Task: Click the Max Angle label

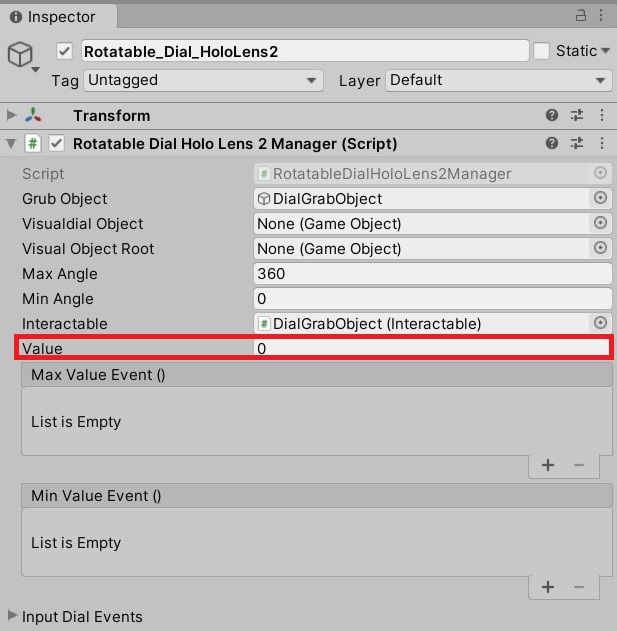Action: (x=60, y=274)
